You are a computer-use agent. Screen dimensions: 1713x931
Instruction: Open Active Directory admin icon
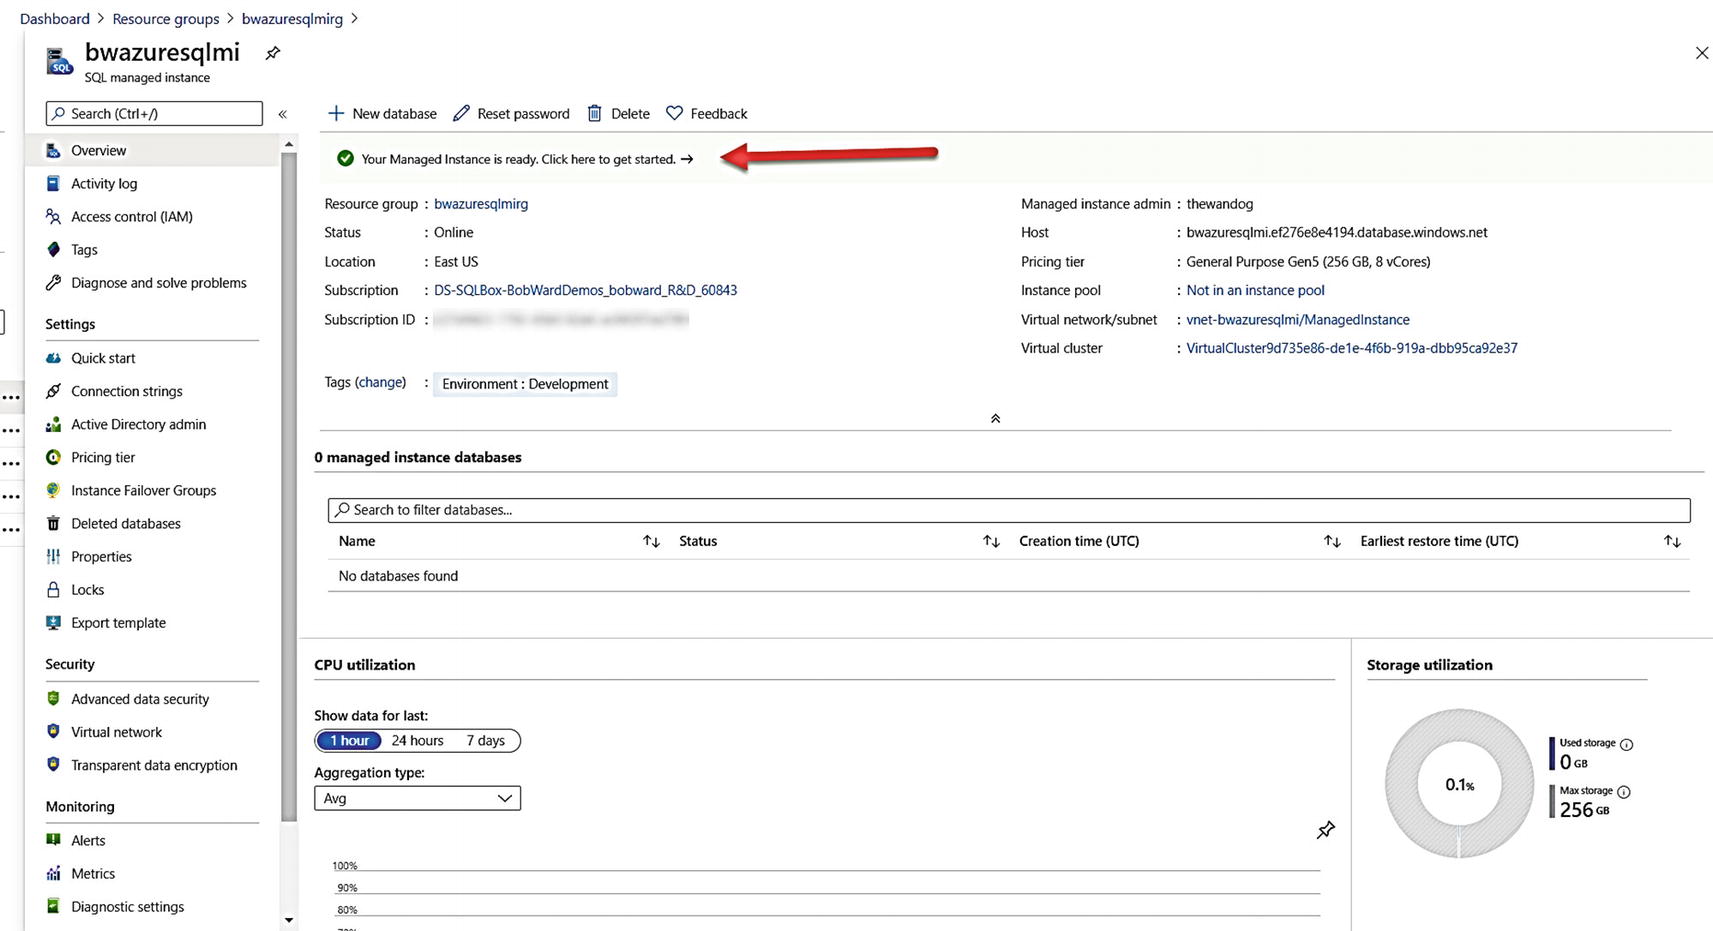[x=53, y=424]
